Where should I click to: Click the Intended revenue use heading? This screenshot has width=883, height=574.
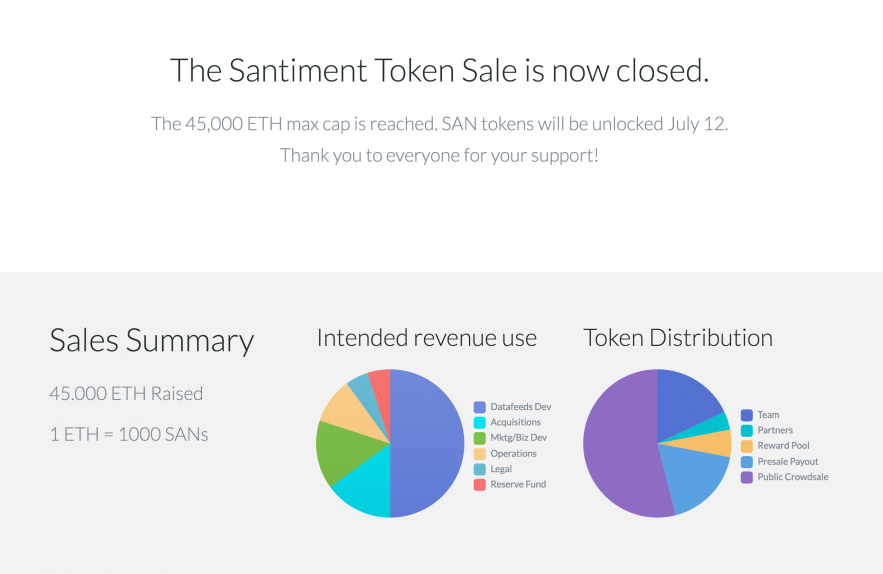coord(427,338)
